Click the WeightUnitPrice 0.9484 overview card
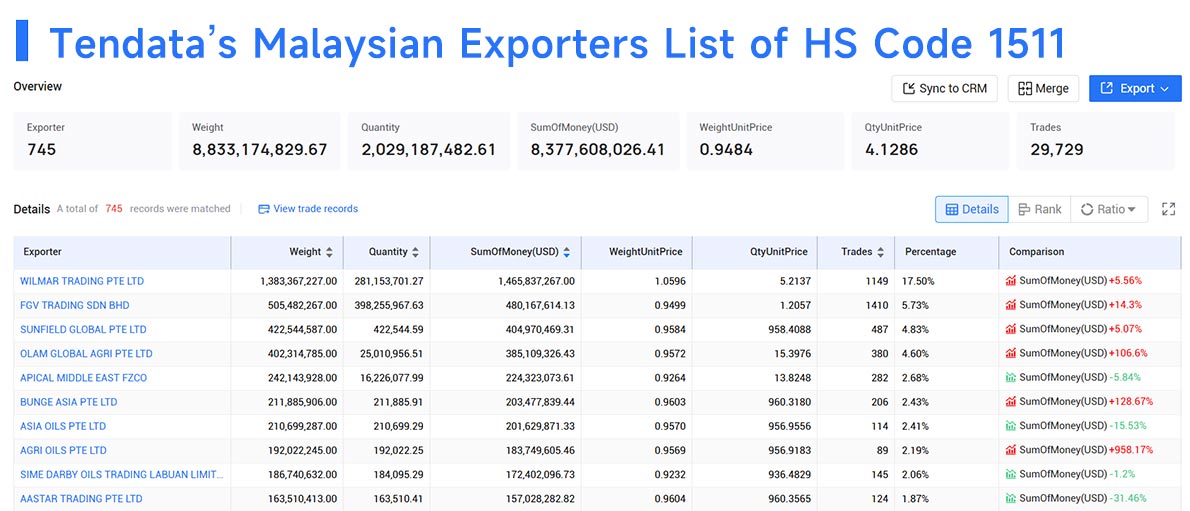 [765, 140]
